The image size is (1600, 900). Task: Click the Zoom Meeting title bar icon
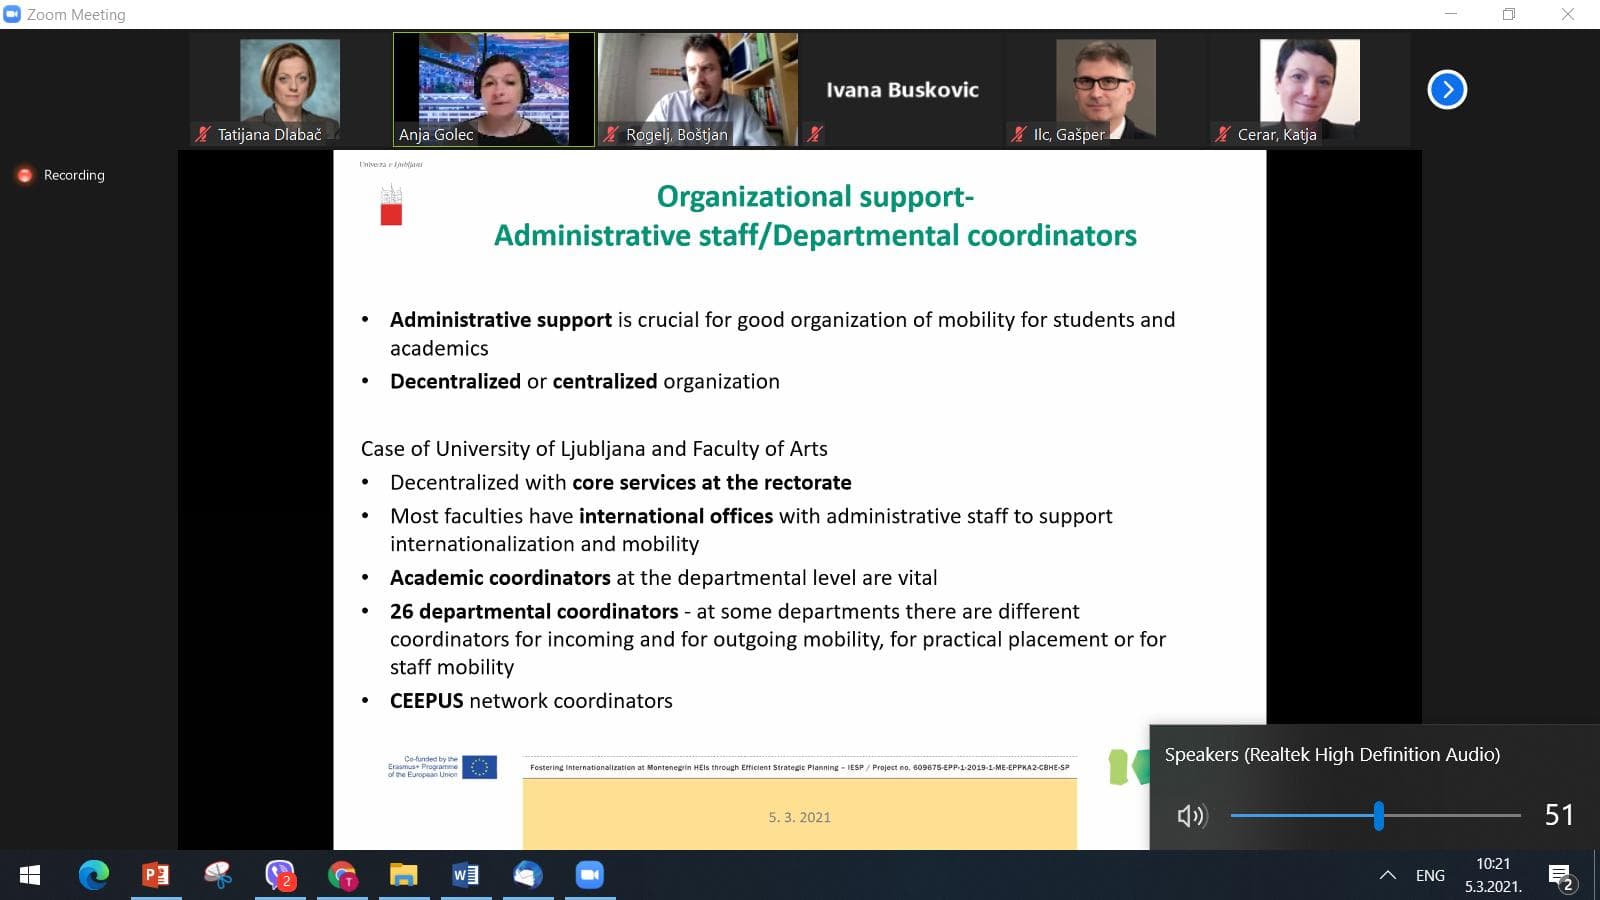(13, 14)
